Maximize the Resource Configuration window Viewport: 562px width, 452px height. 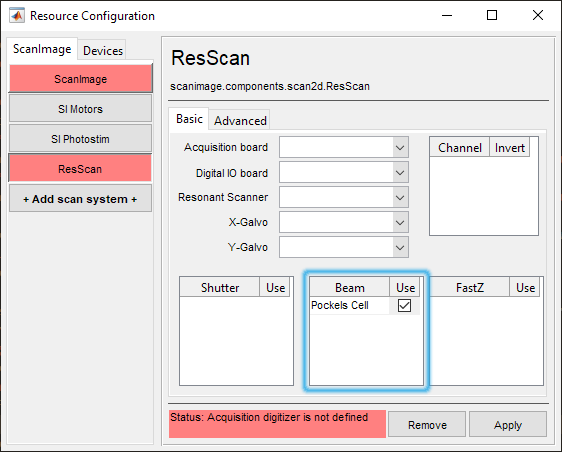(x=492, y=15)
